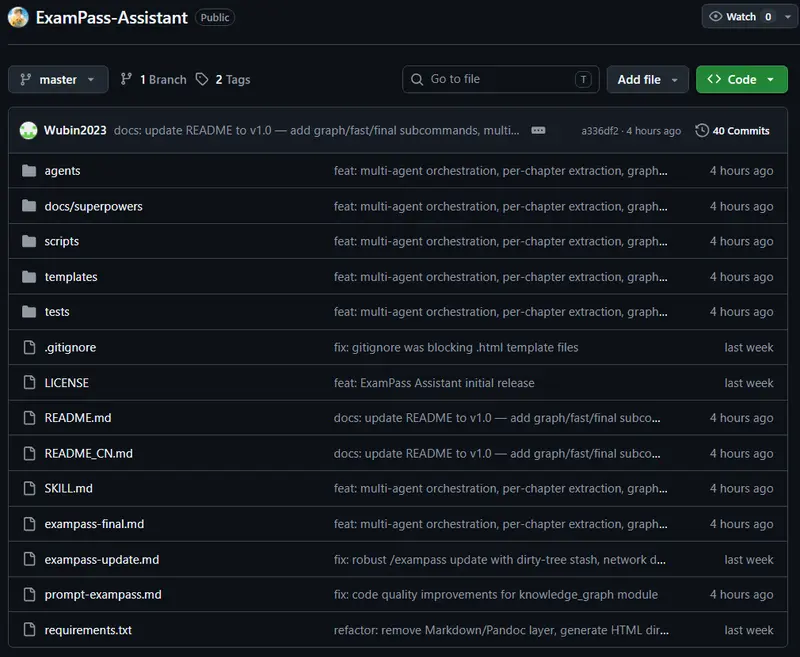The width and height of the screenshot is (800, 657).
Task: Click the tag icon beside 2 Tags
Action: click(202, 79)
